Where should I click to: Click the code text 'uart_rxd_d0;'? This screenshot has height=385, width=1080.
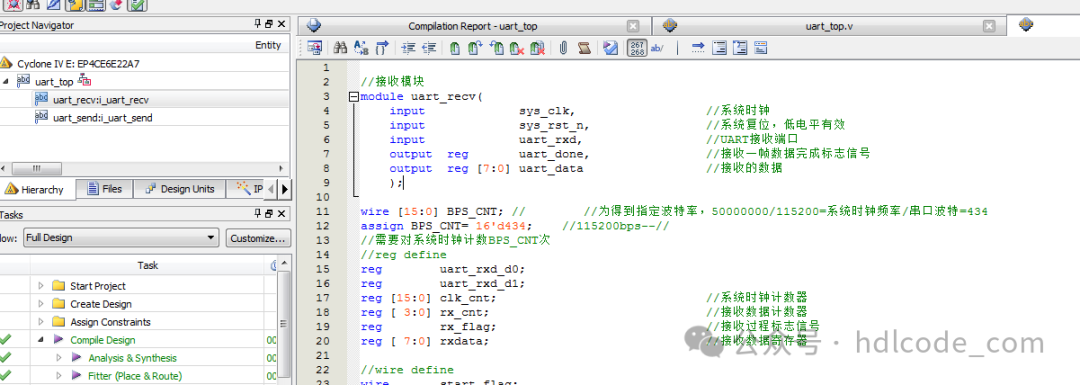point(482,269)
